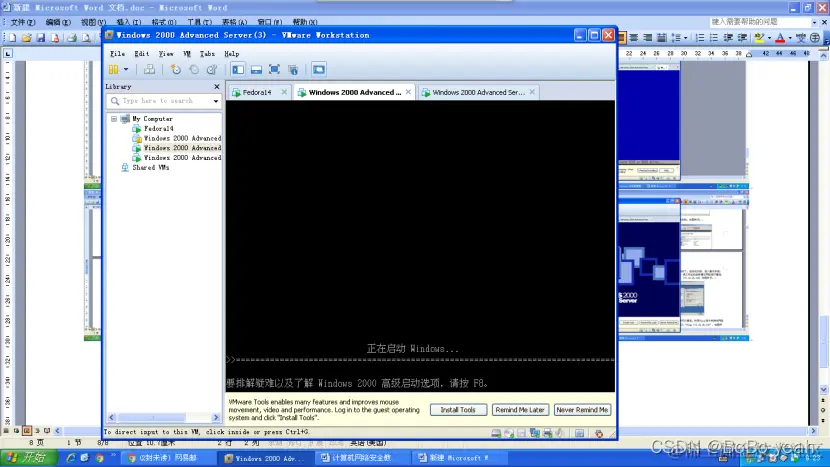Image resolution: width=830 pixels, height=467 pixels.
Task: Toggle the library sidebar view icon
Action: (x=238, y=69)
